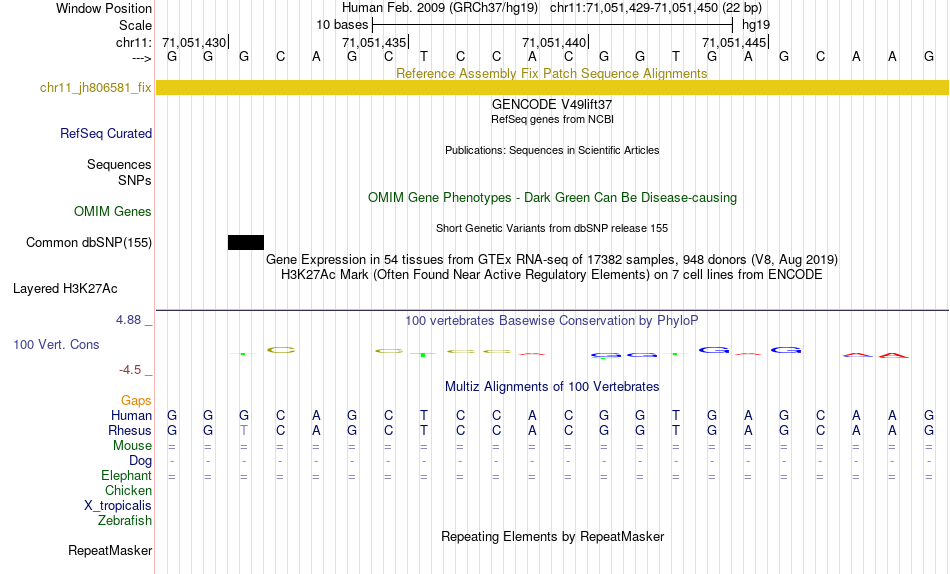Select the Common dbSNP(155) label

tap(89, 242)
